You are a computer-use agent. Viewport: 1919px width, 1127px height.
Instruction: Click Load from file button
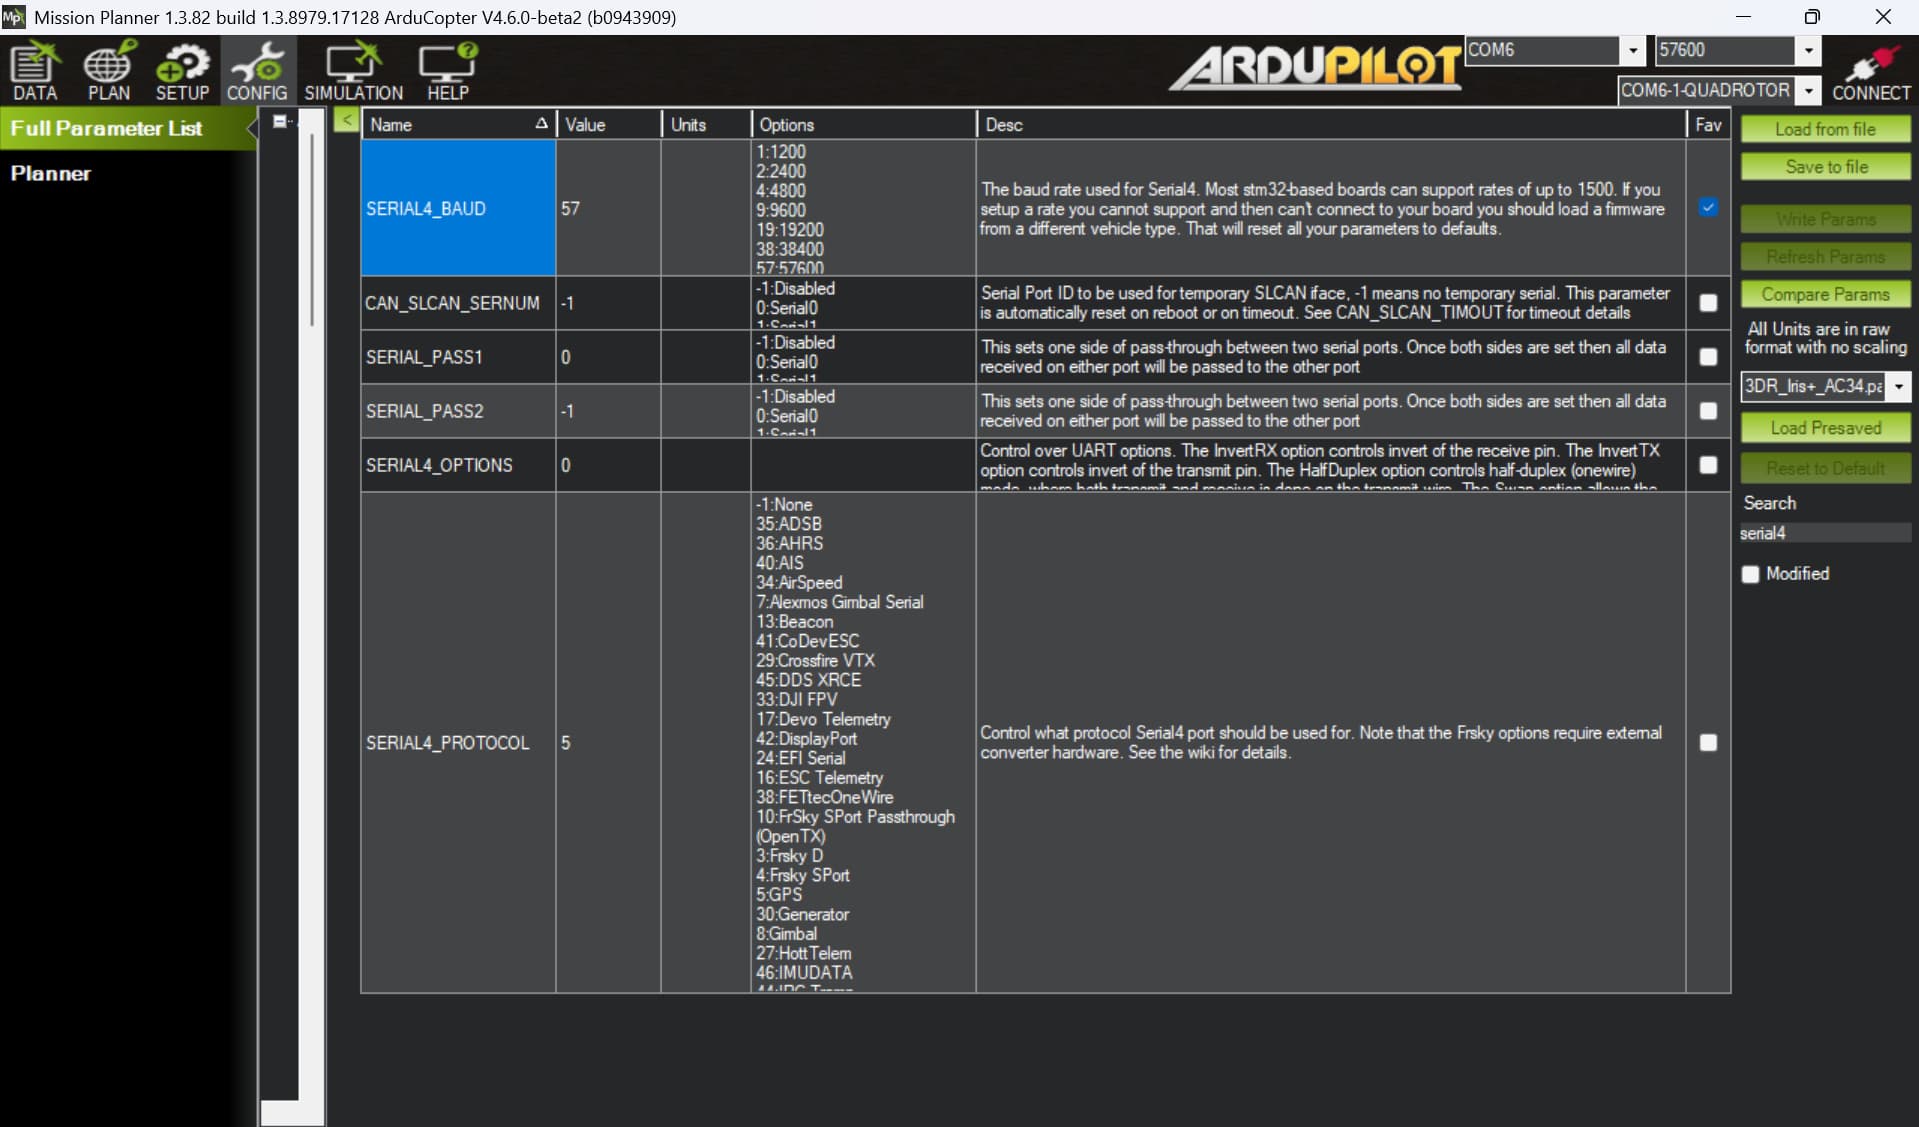coord(1825,129)
